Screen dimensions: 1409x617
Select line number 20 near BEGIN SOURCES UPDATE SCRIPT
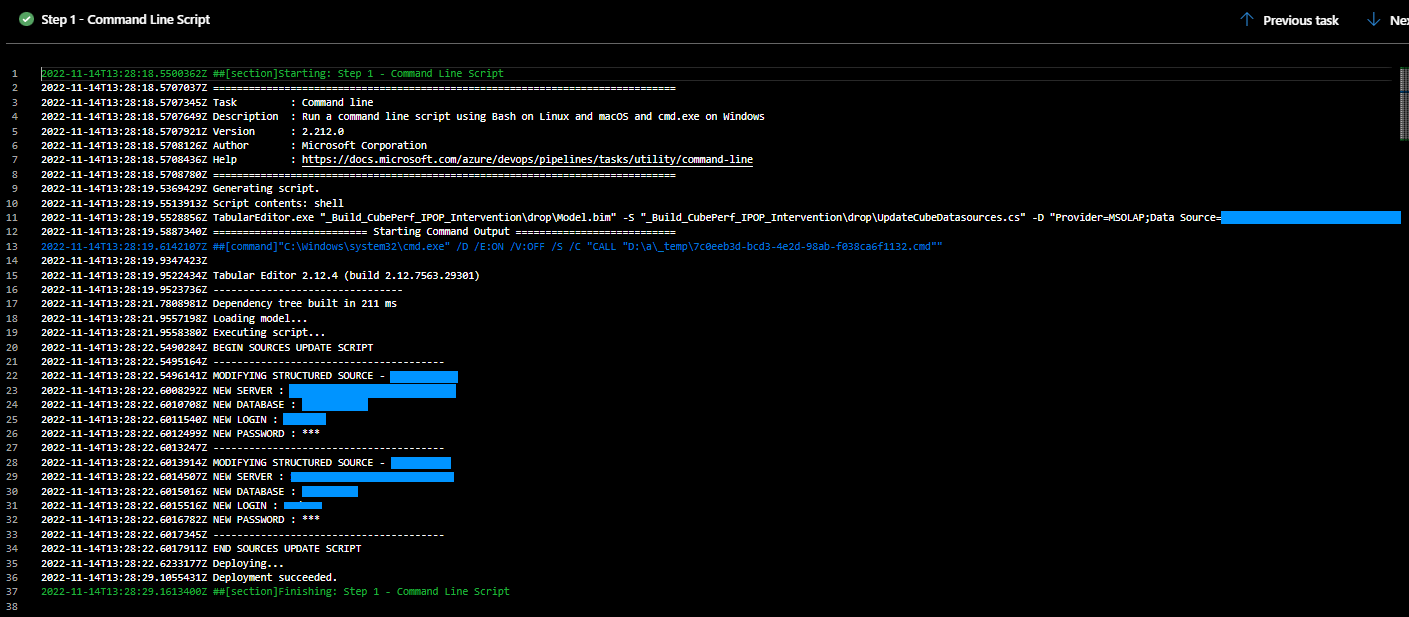click(x=14, y=347)
